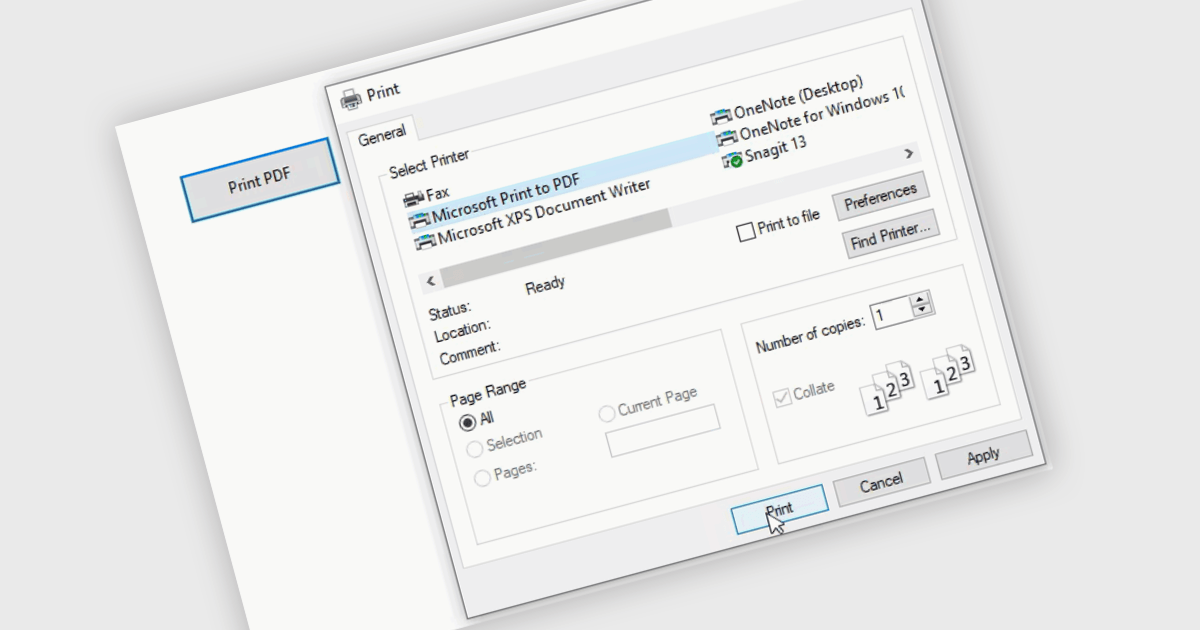
Task: Toggle the Collate checkbox
Action: (783, 397)
